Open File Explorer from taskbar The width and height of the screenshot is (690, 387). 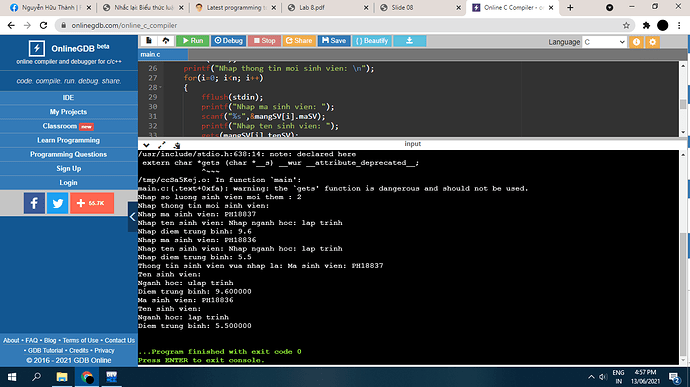tap(62, 377)
